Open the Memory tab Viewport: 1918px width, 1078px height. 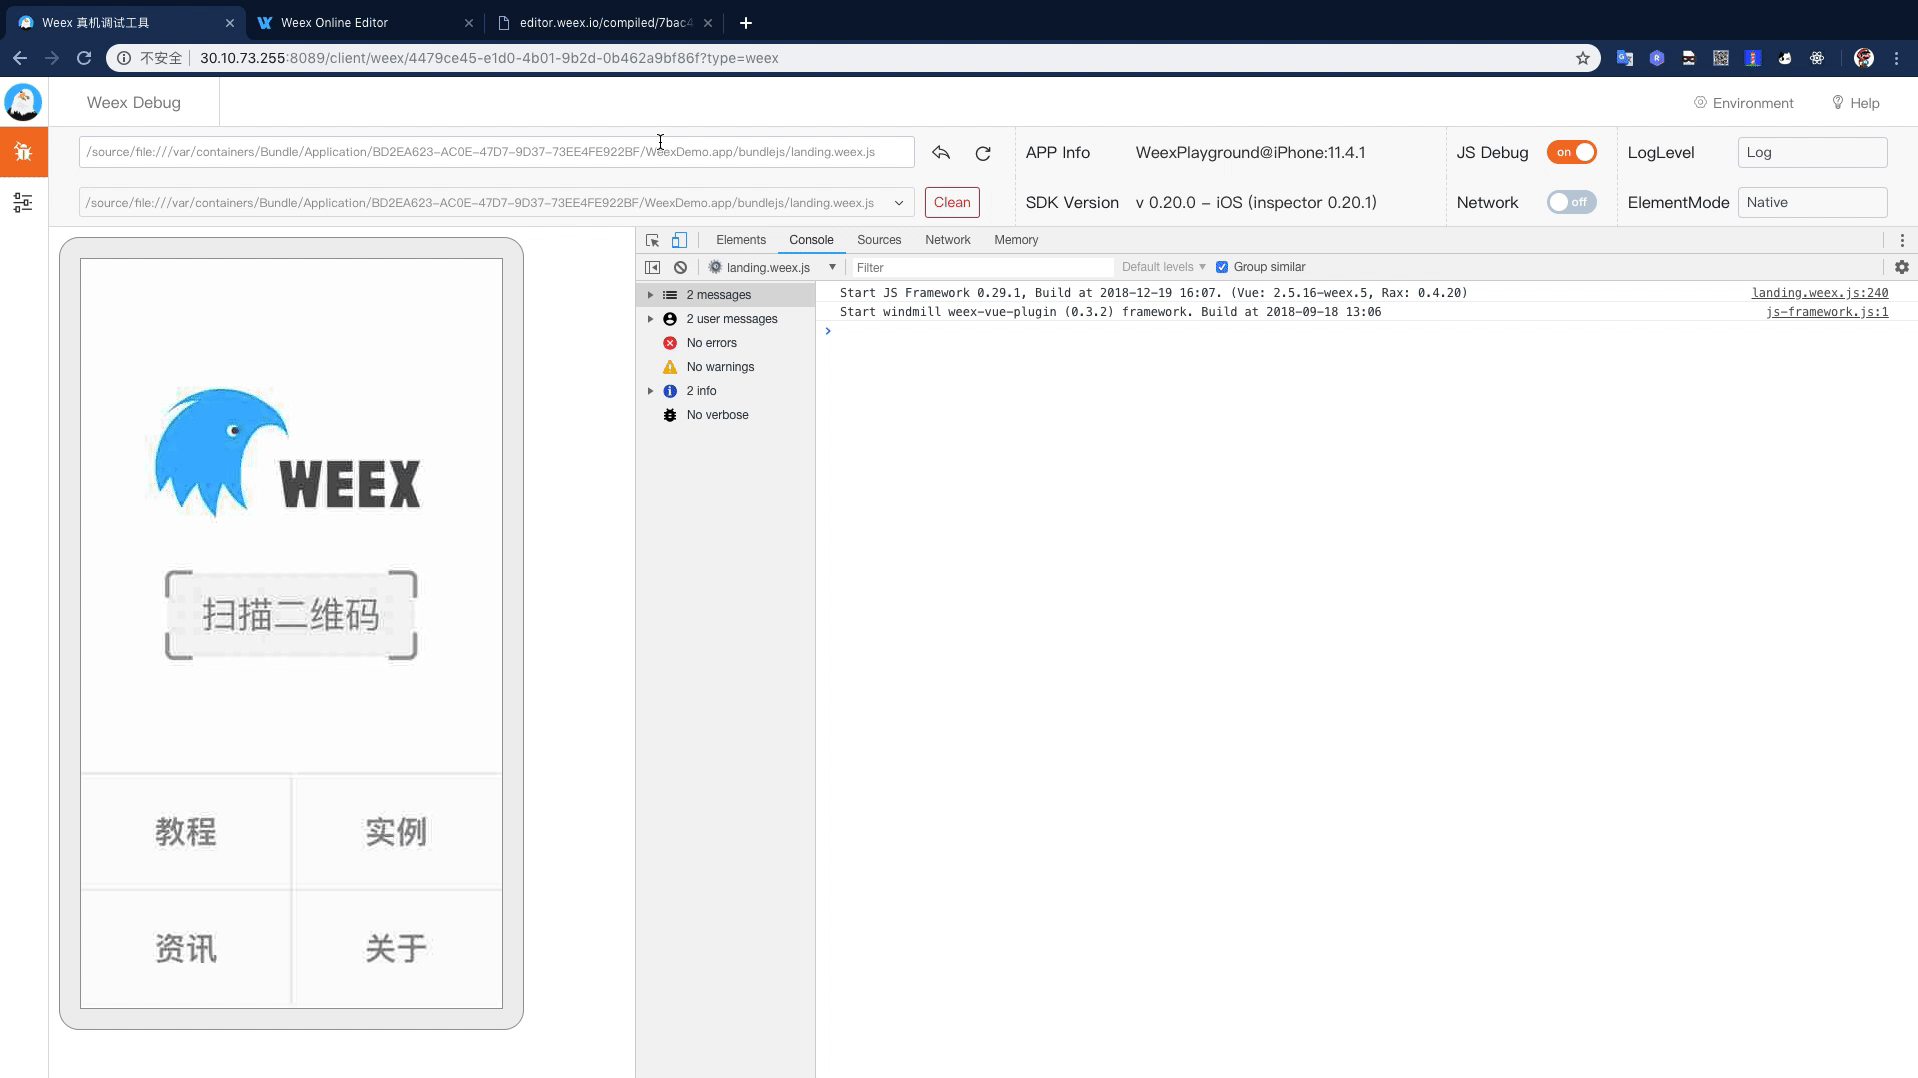coord(1016,240)
